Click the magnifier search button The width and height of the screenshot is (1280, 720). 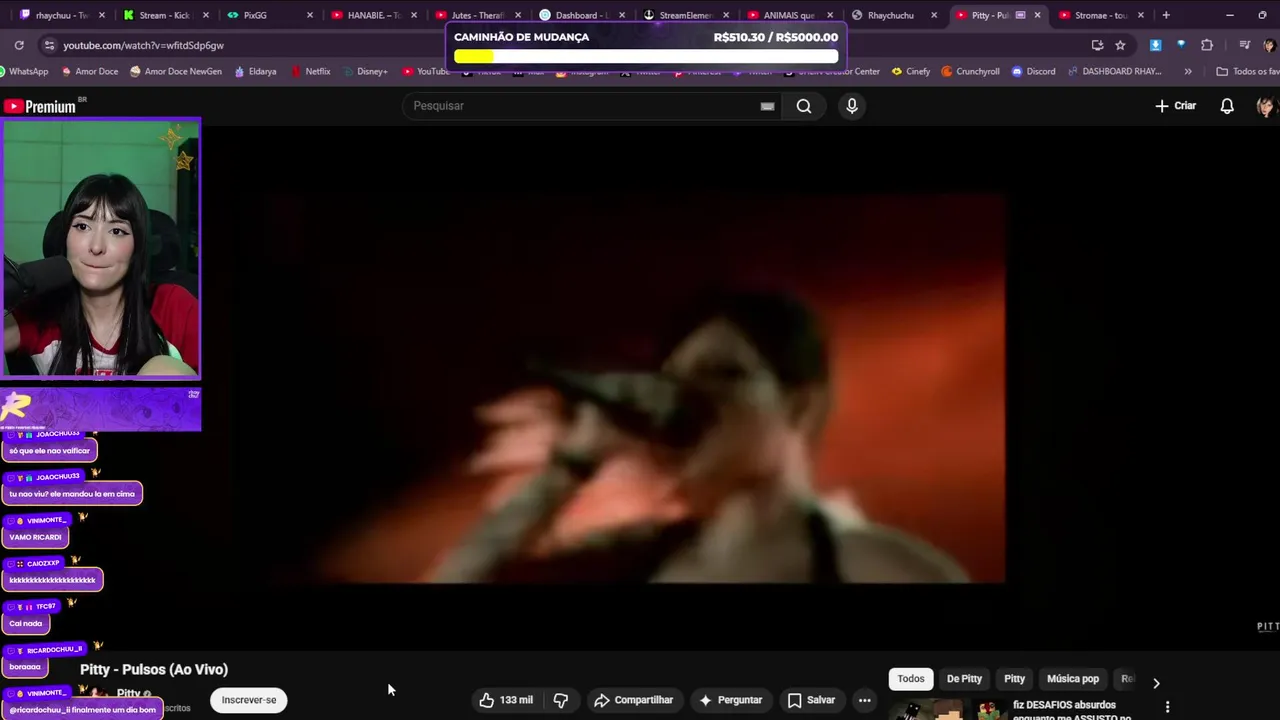point(804,106)
